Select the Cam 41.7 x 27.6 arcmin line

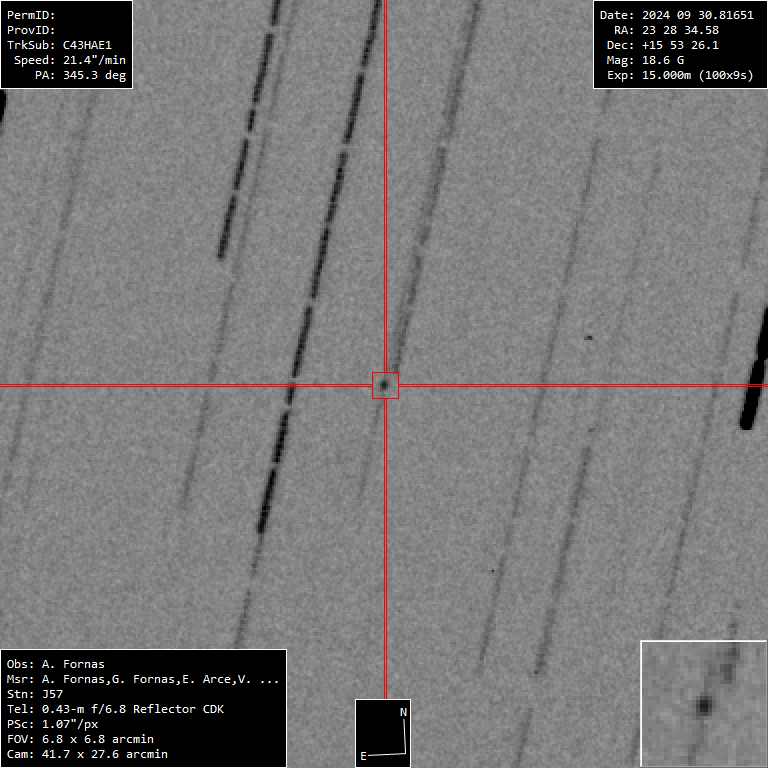(x=87, y=754)
